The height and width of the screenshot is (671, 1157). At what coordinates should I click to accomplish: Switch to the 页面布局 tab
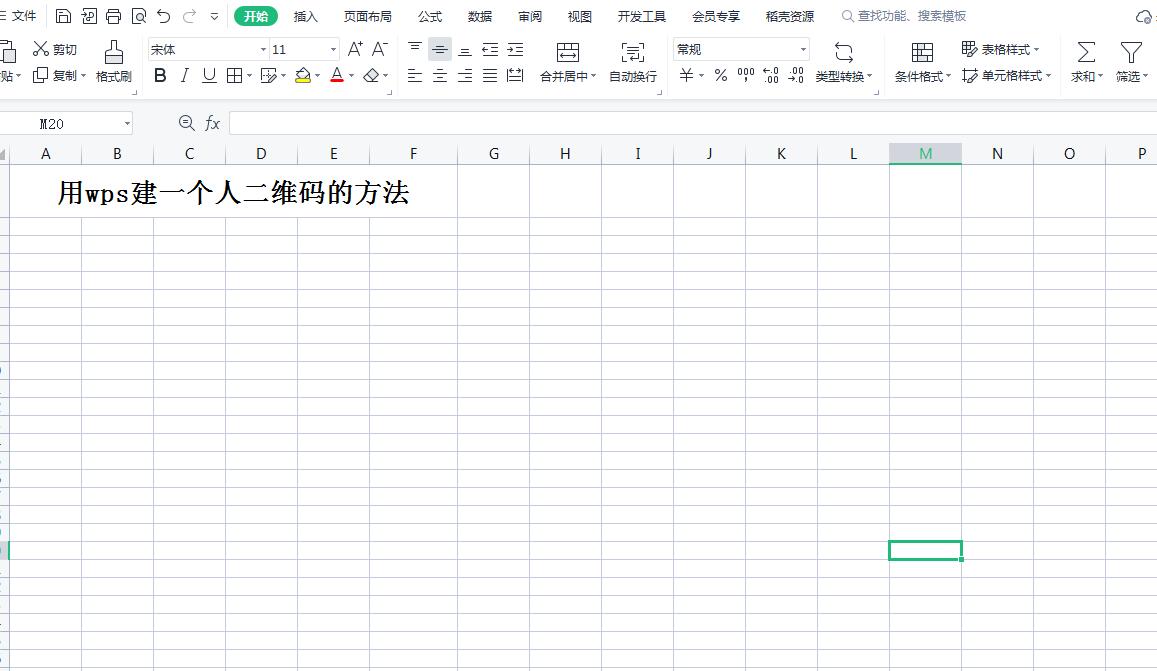(367, 16)
